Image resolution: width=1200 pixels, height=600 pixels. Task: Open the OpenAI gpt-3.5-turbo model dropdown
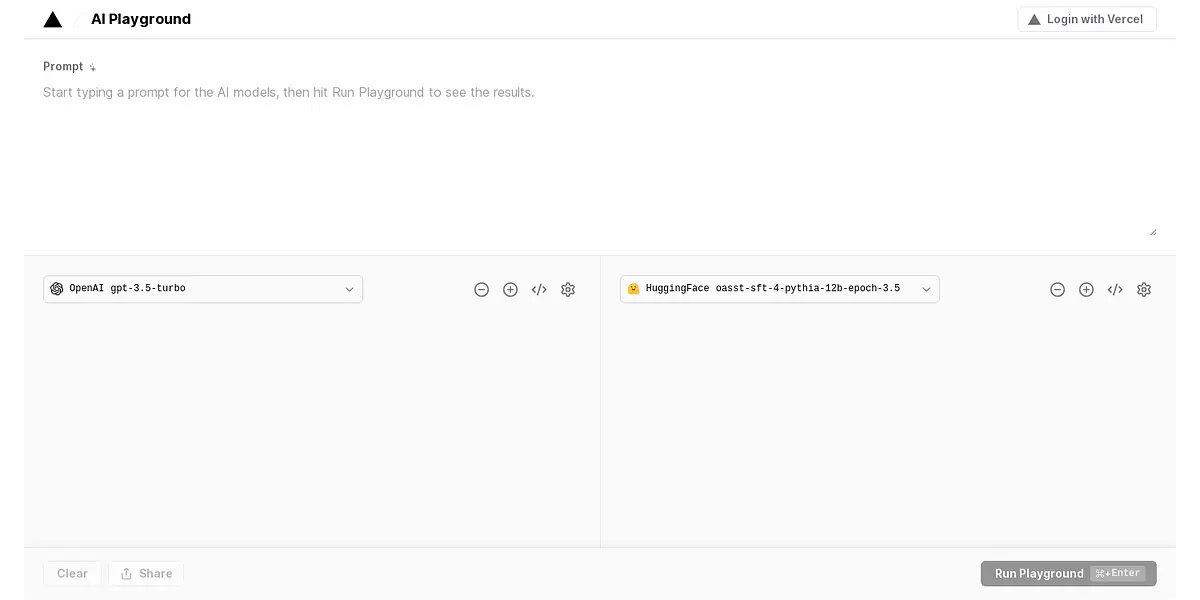pos(203,289)
